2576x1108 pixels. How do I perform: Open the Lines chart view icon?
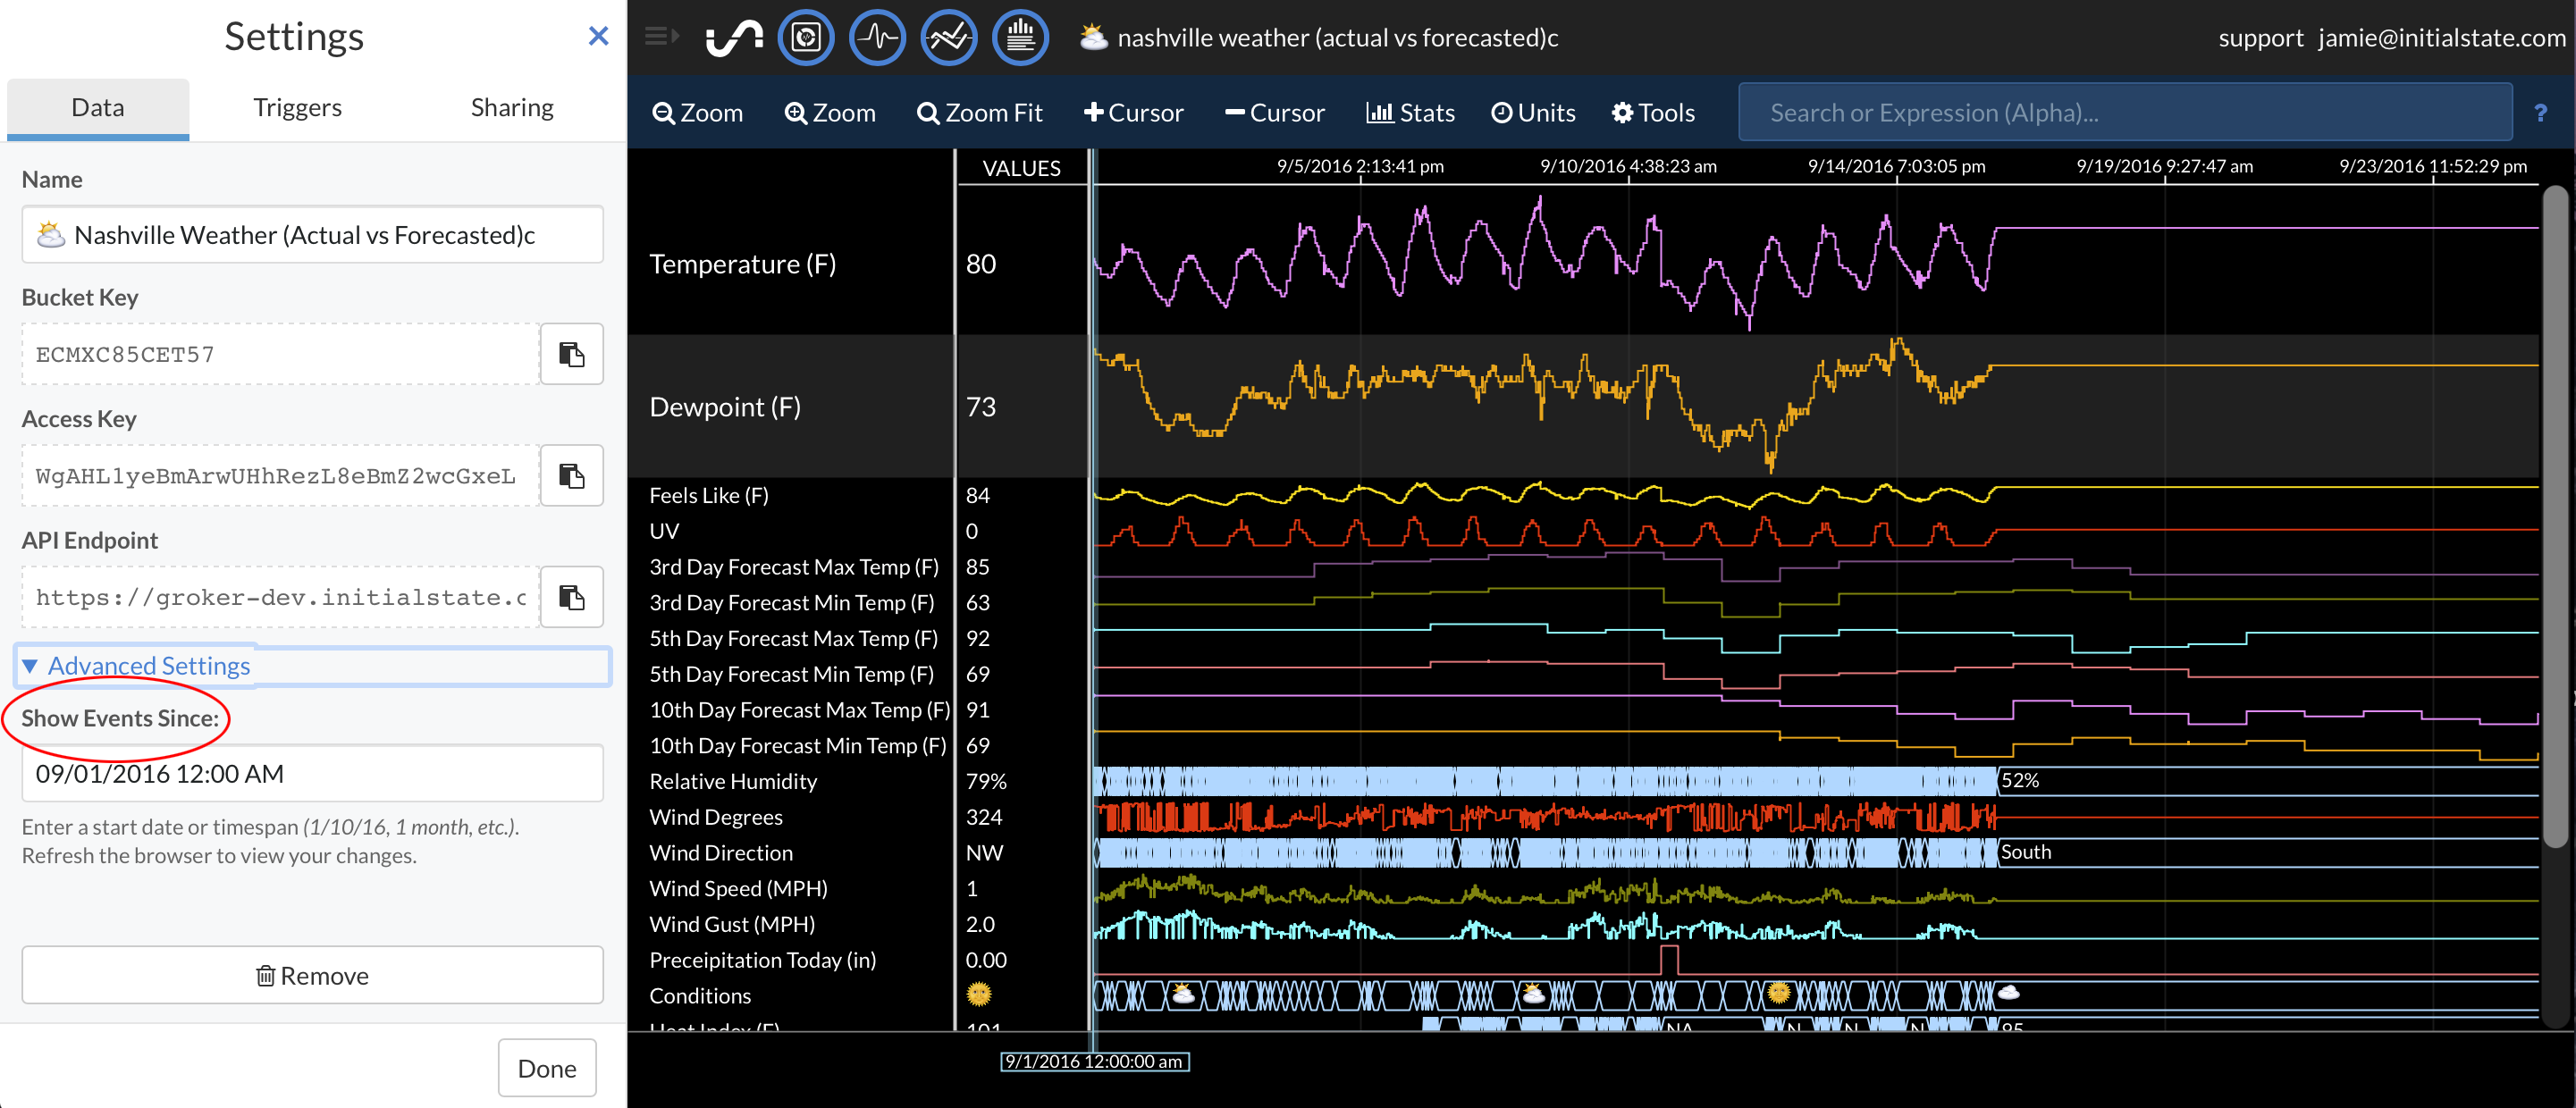pos(948,38)
